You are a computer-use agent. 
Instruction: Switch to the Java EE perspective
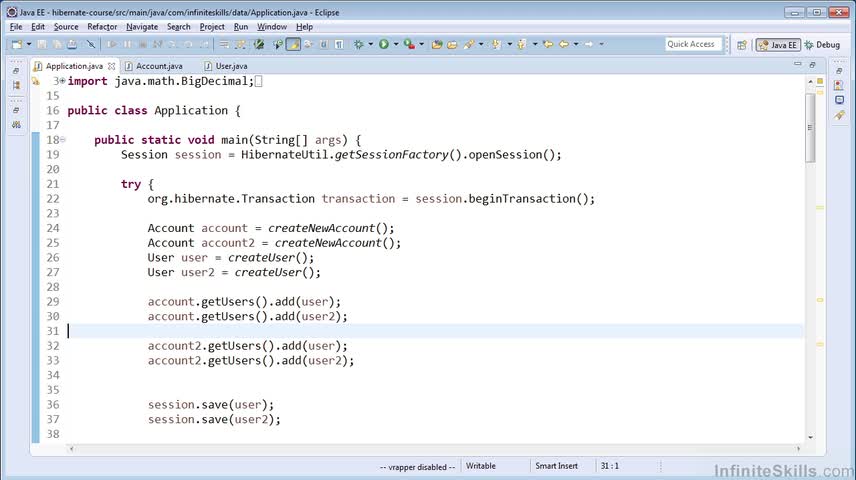[x=778, y=45]
